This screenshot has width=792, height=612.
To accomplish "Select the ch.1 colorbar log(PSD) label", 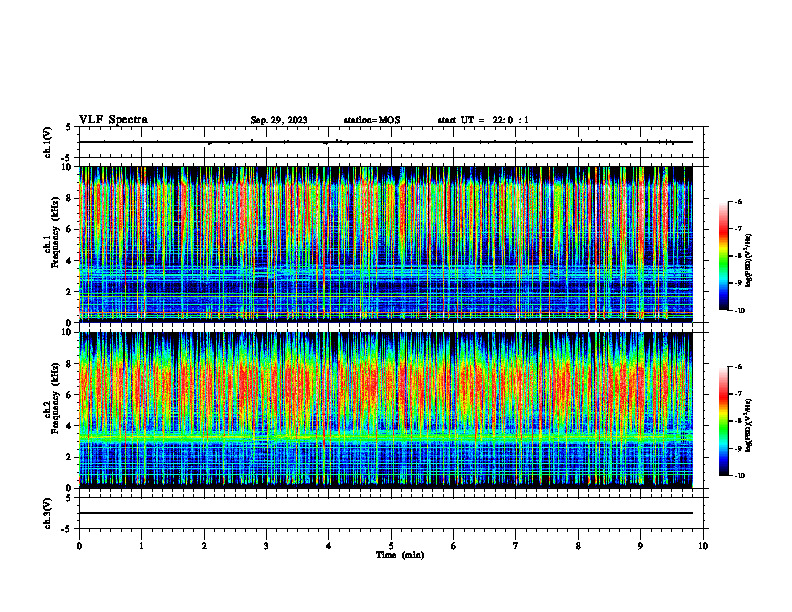I will [x=748, y=261].
